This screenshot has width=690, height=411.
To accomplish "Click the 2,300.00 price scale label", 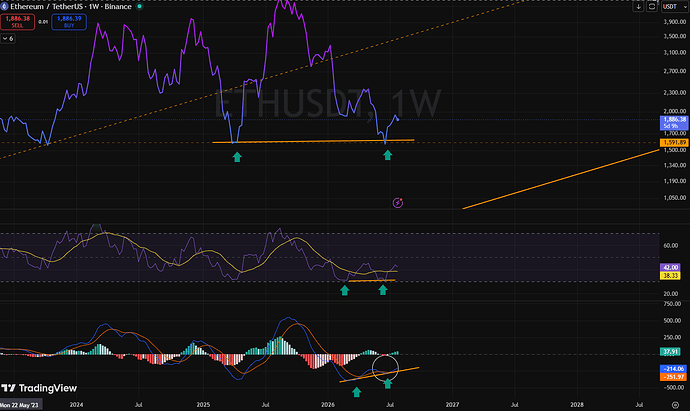I will 675,93.
